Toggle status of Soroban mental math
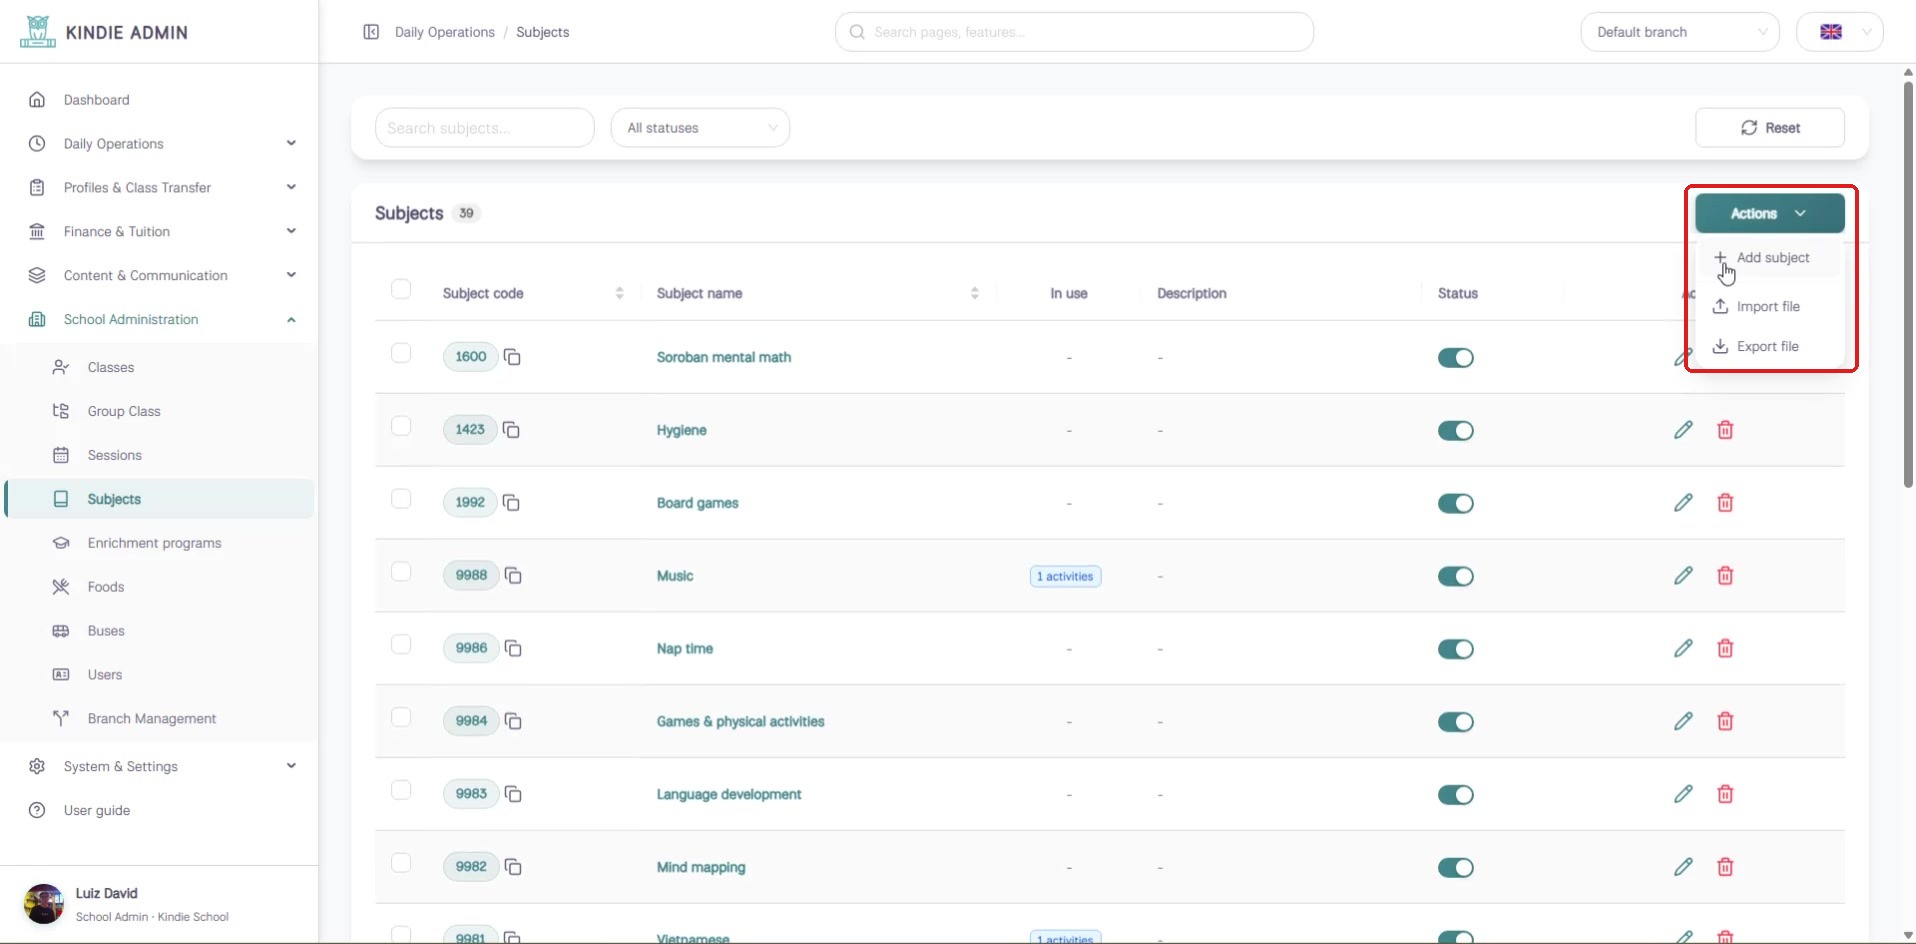The height and width of the screenshot is (944, 1916). [x=1455, y=358]
